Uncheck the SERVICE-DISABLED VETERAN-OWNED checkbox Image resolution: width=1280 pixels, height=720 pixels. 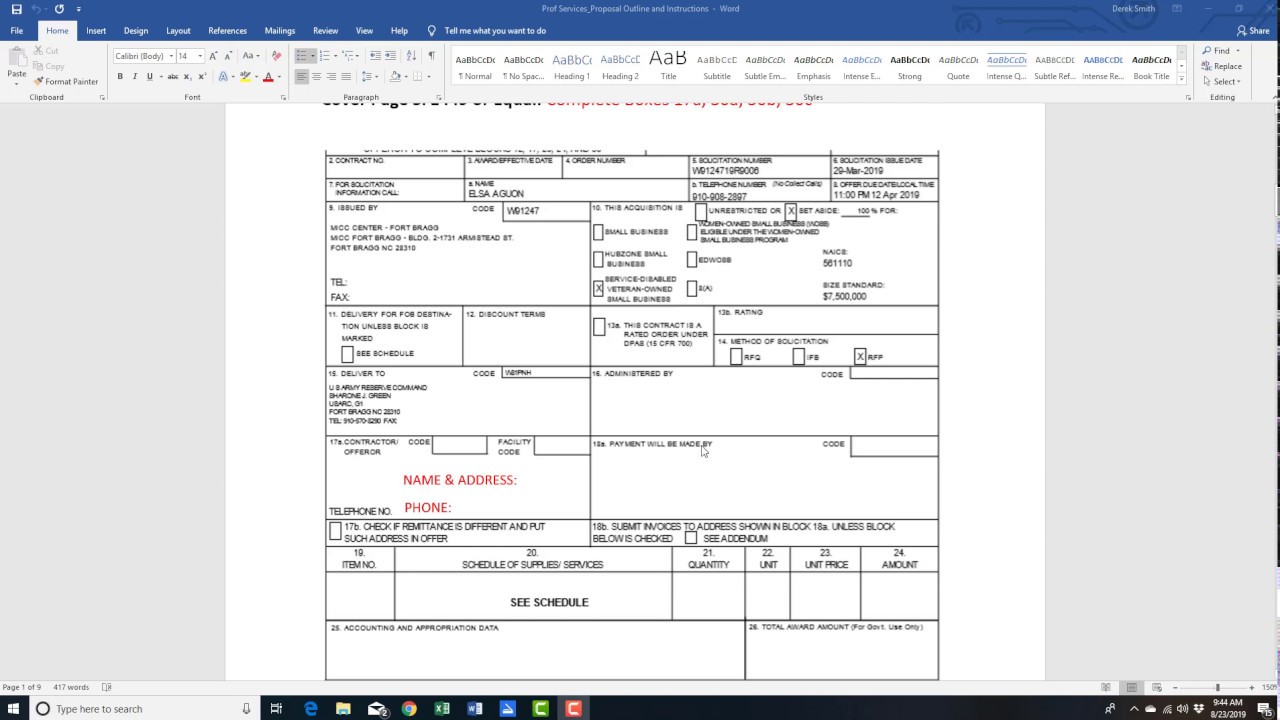click(598, 289)
